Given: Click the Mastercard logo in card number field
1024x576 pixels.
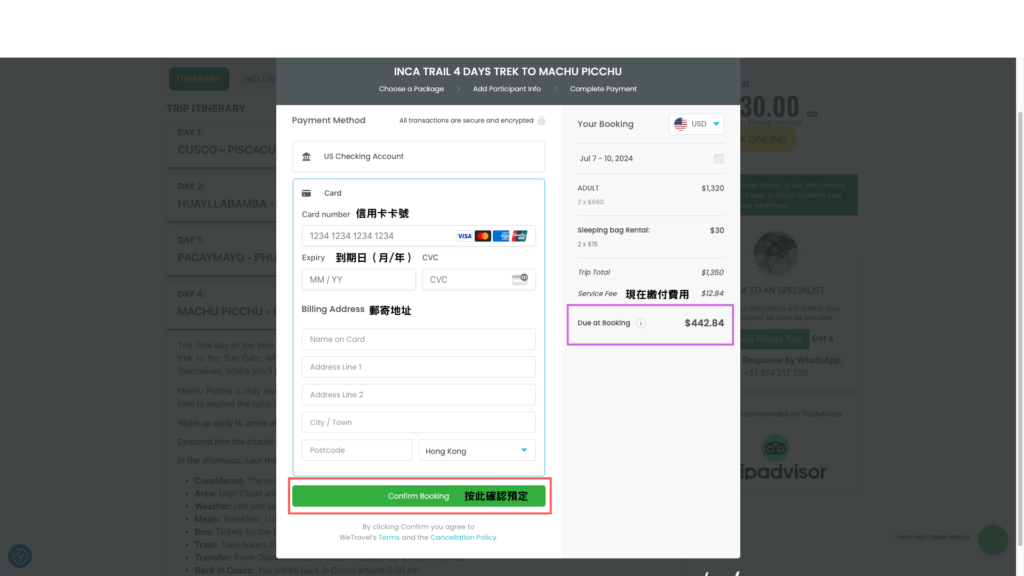Looking at the screenshot, I should click(483, 236).
